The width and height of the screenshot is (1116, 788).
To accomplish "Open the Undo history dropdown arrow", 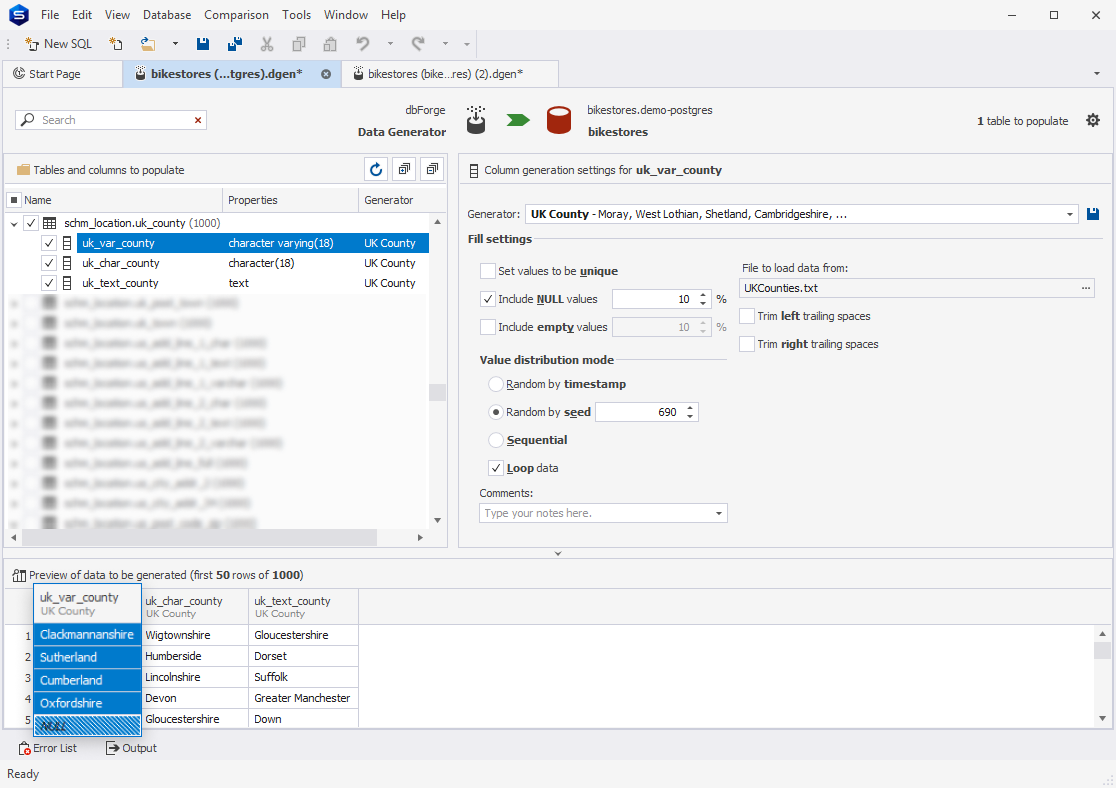I will pos(390,44).
